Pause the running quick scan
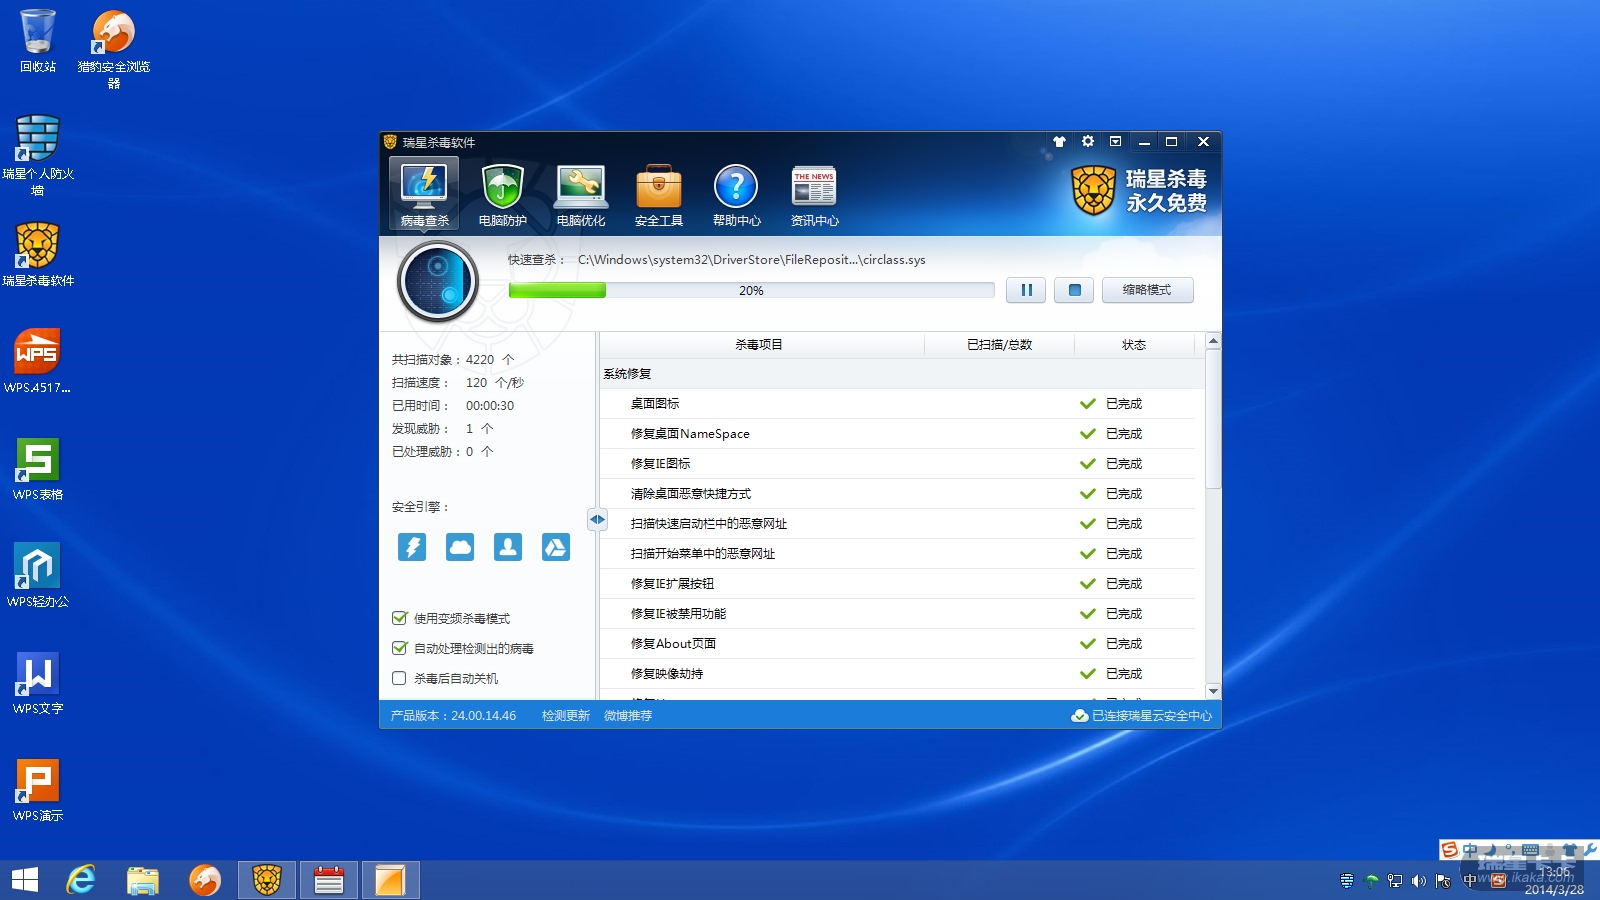This screenshot has height=900, width=1600. pyautogui.click(x=1026, y=290)
